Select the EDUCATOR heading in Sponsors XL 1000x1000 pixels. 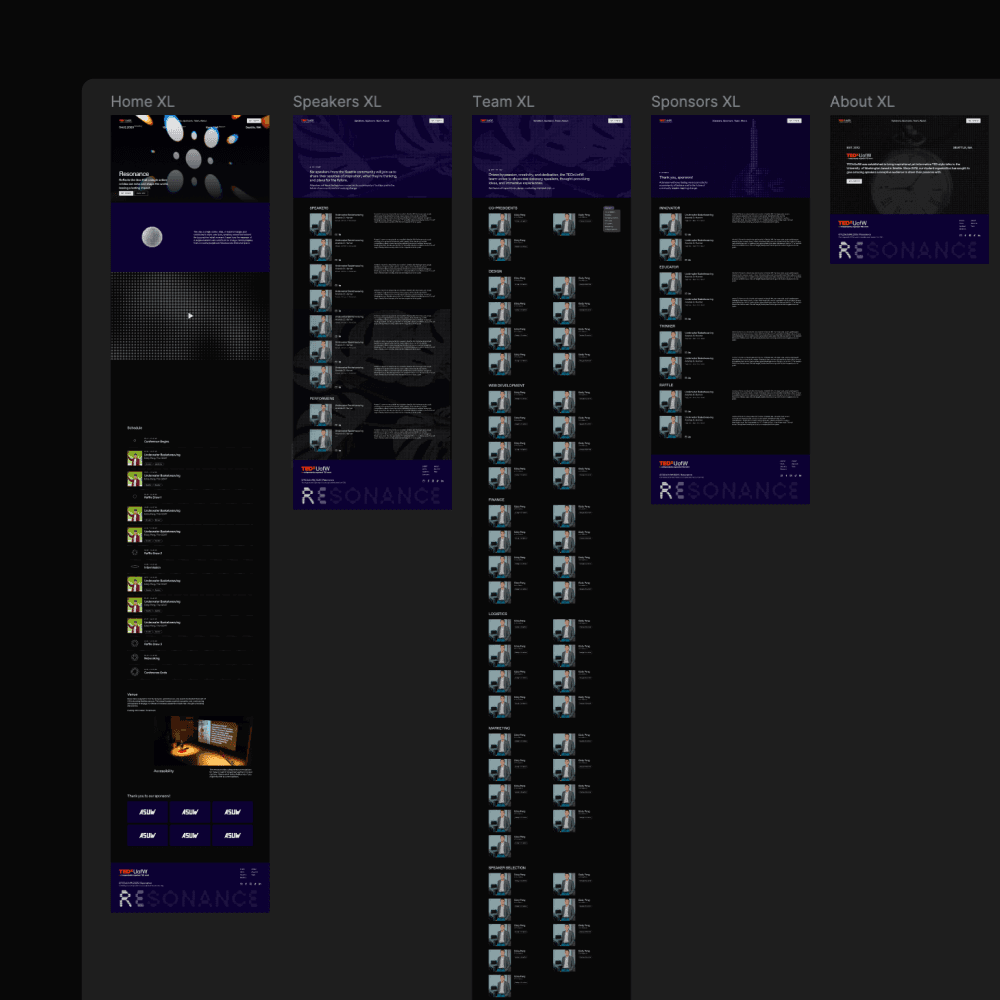pos(669,267)
